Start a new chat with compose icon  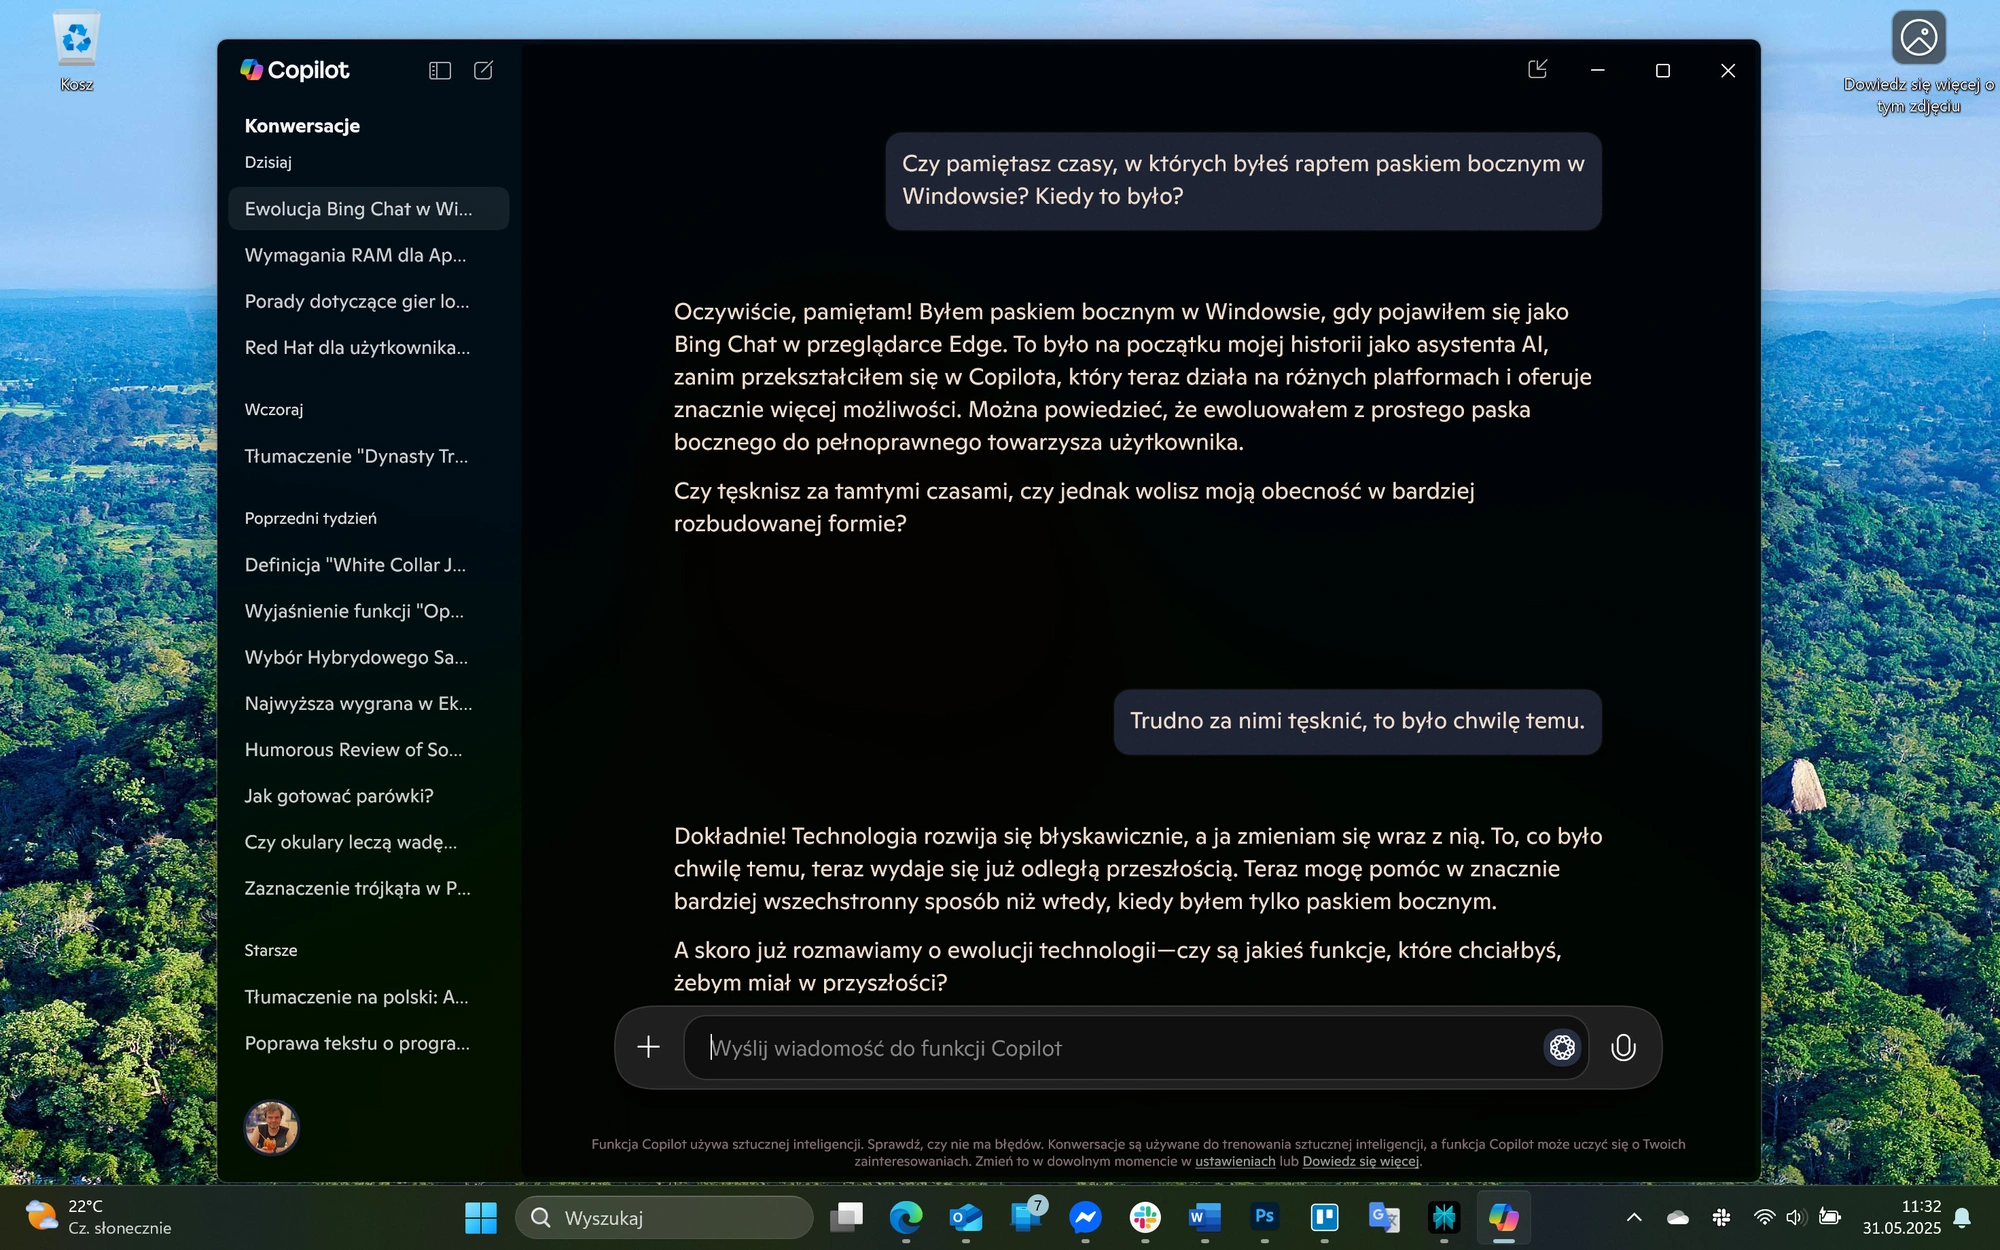(483, 70)
